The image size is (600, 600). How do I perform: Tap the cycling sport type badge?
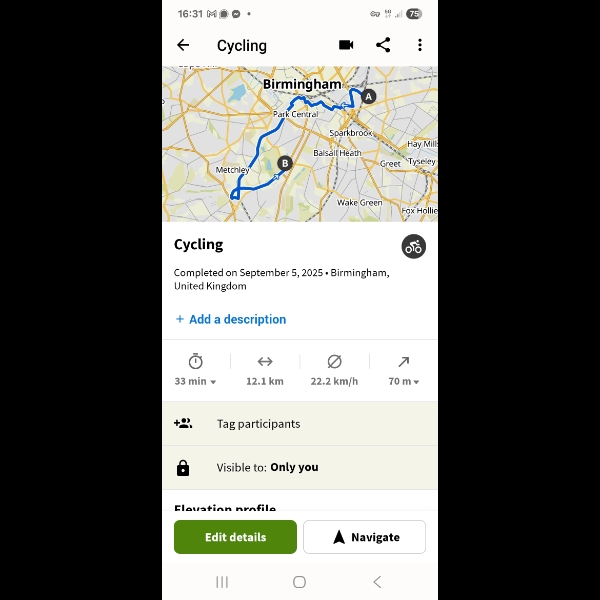[413, 246]
